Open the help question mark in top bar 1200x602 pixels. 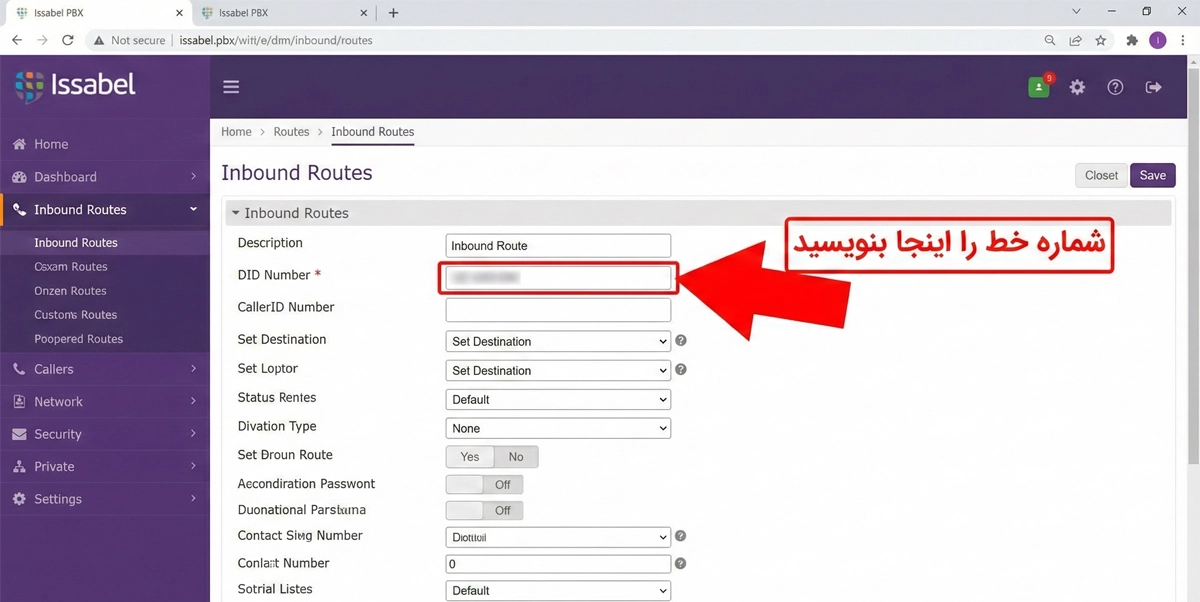tap(1115, 87)
